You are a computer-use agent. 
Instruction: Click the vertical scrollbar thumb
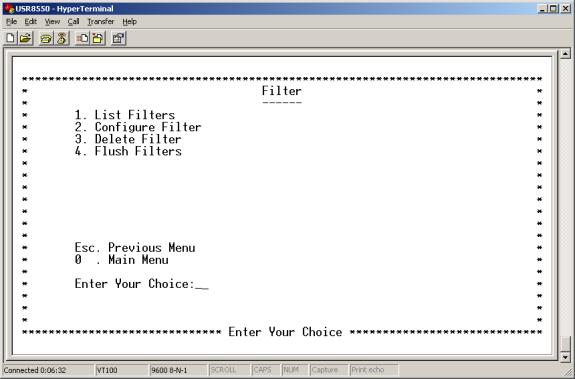565,344
